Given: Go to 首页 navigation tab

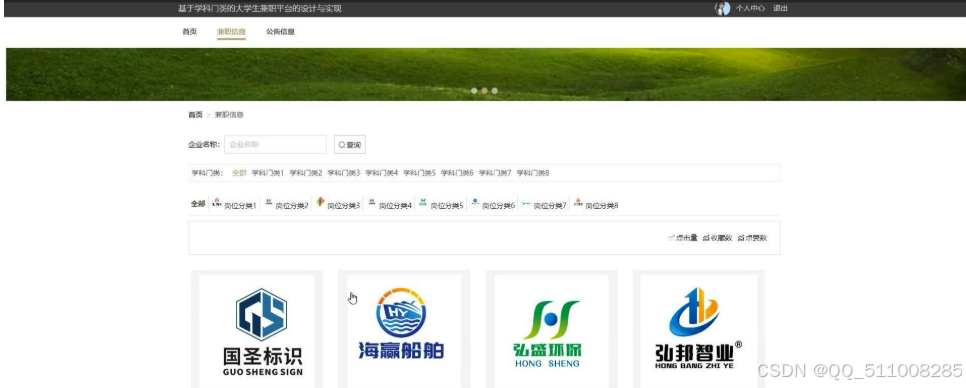Looking at the screenshot, I should tap(189, 31).
